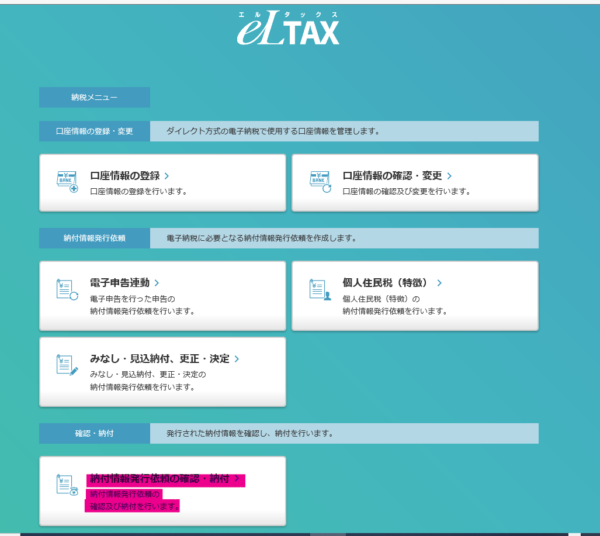Click the bank refresh icon on 口座情報の確認・変更

coord(320,181)
